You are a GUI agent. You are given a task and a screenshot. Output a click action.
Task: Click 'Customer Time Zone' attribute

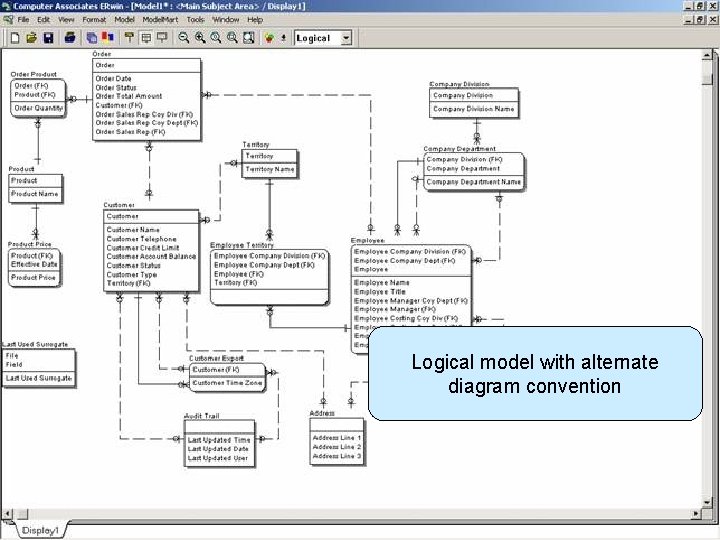(x=227, y=382)
